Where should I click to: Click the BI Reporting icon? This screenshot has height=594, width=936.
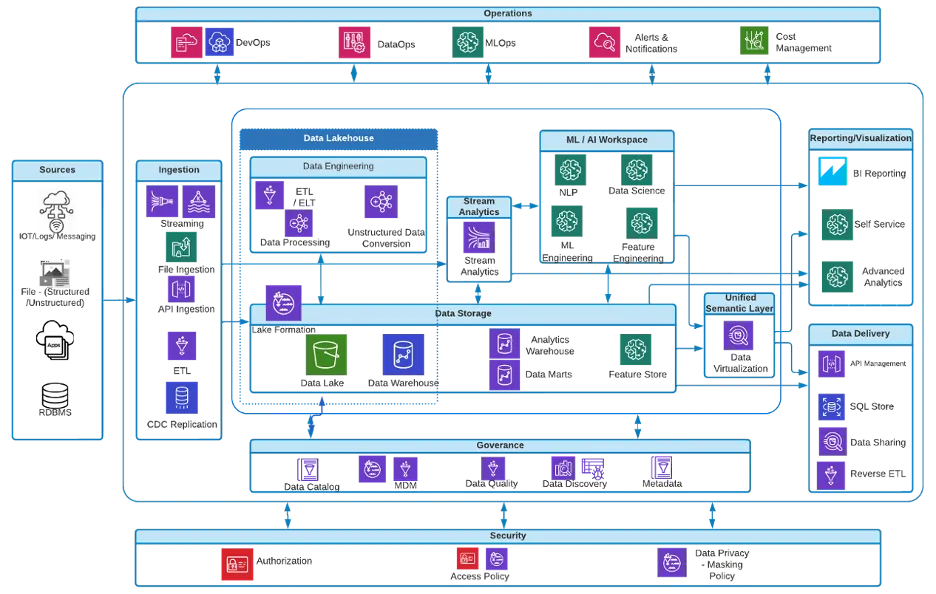[x=833, y=171]
